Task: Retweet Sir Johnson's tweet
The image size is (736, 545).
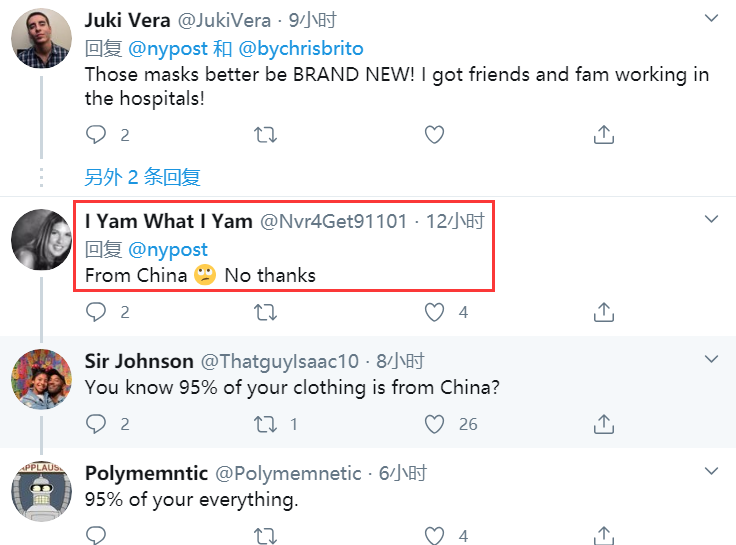Action: pos(266,424)
